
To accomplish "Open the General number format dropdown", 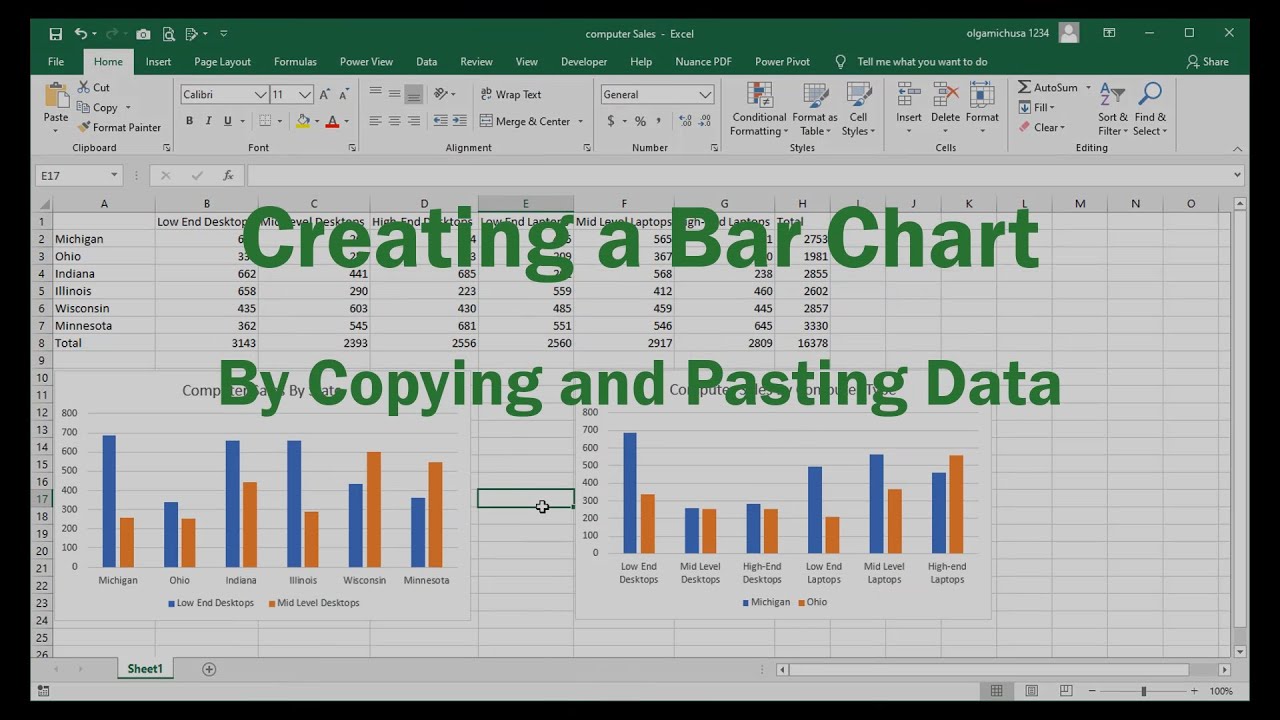I will [705, 94].
